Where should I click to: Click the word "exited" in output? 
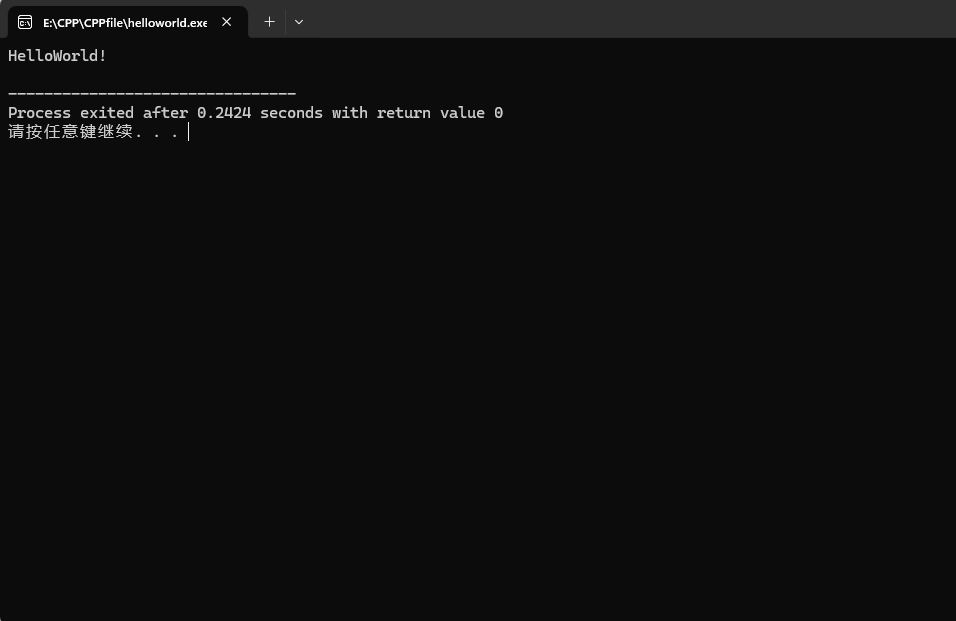[107, 113]
